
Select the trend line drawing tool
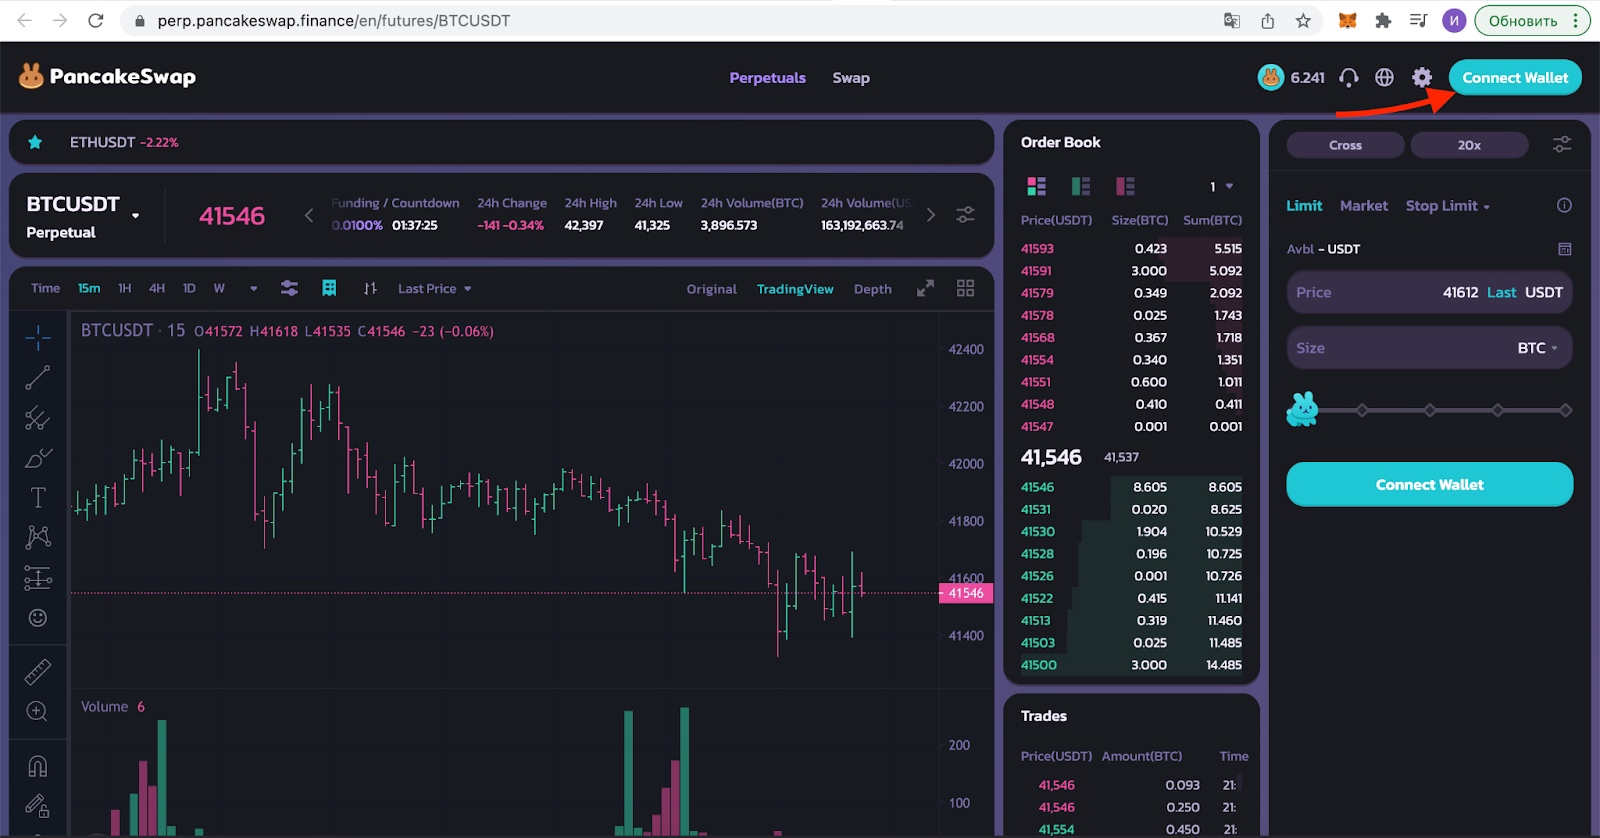click(x=38, y=378)
